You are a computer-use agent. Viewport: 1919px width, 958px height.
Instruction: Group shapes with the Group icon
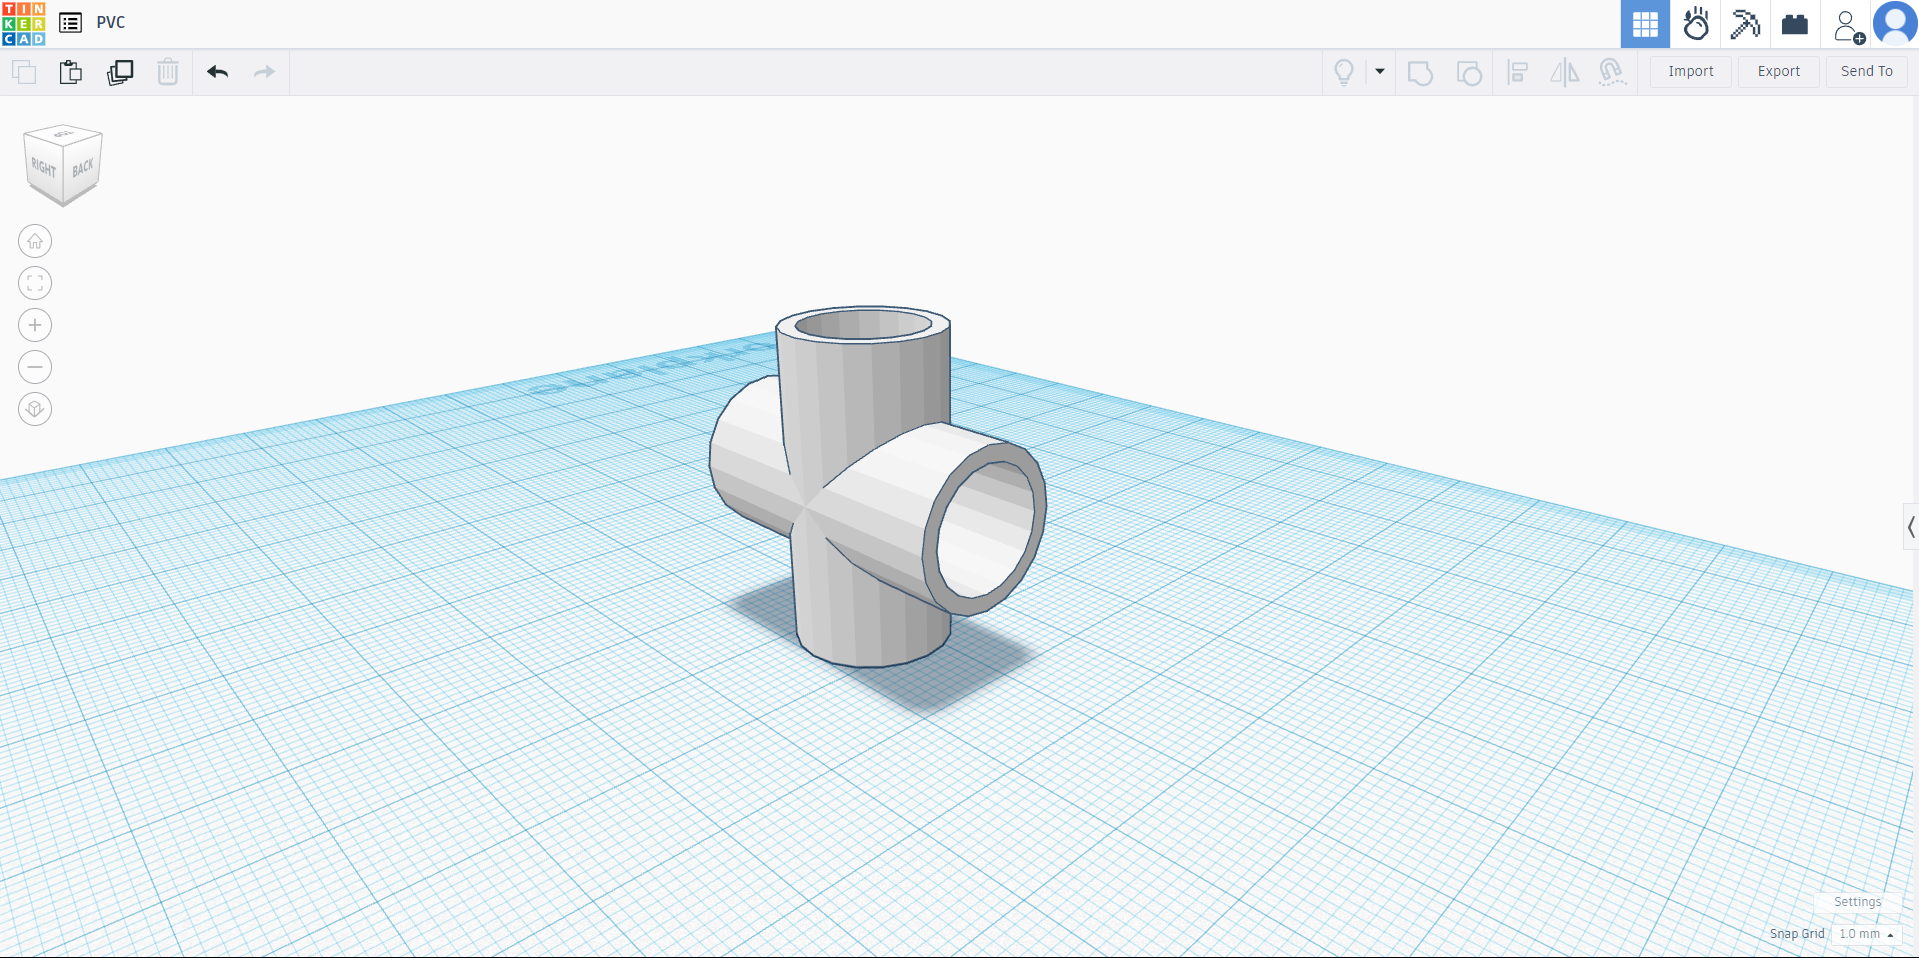pyautogui.click(x=1420, y=72)
